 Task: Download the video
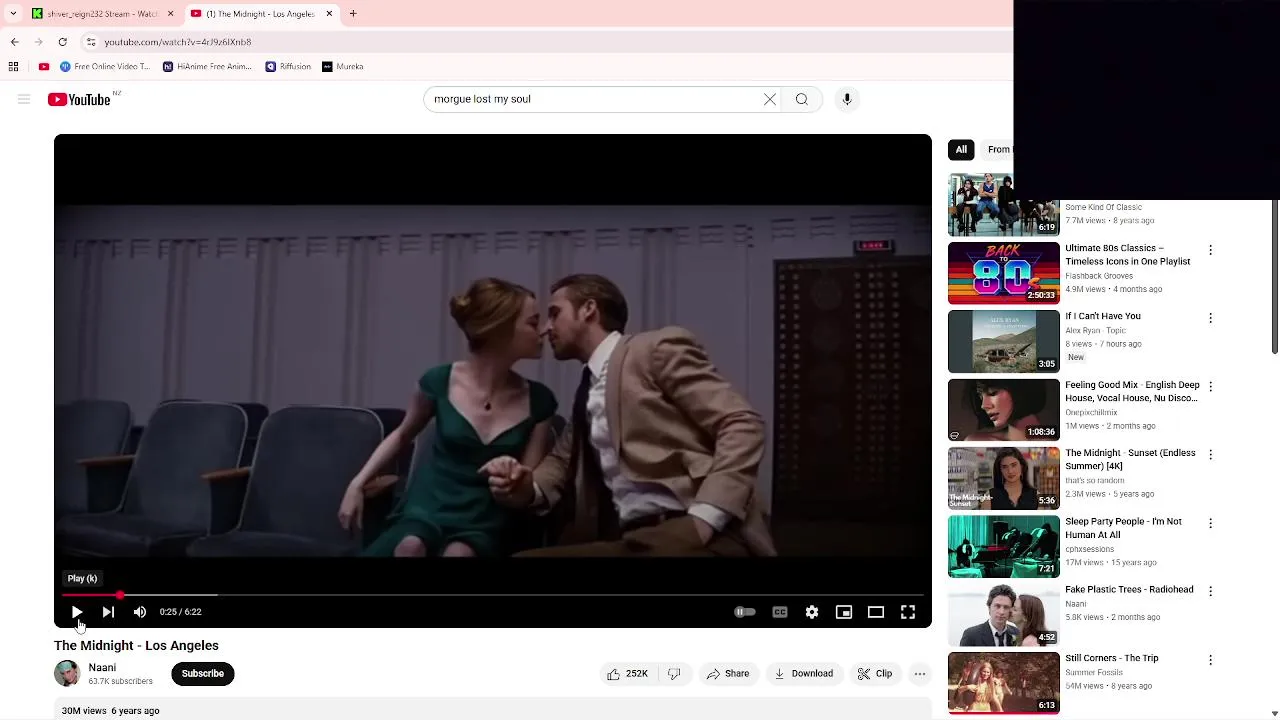coord(804,674)
